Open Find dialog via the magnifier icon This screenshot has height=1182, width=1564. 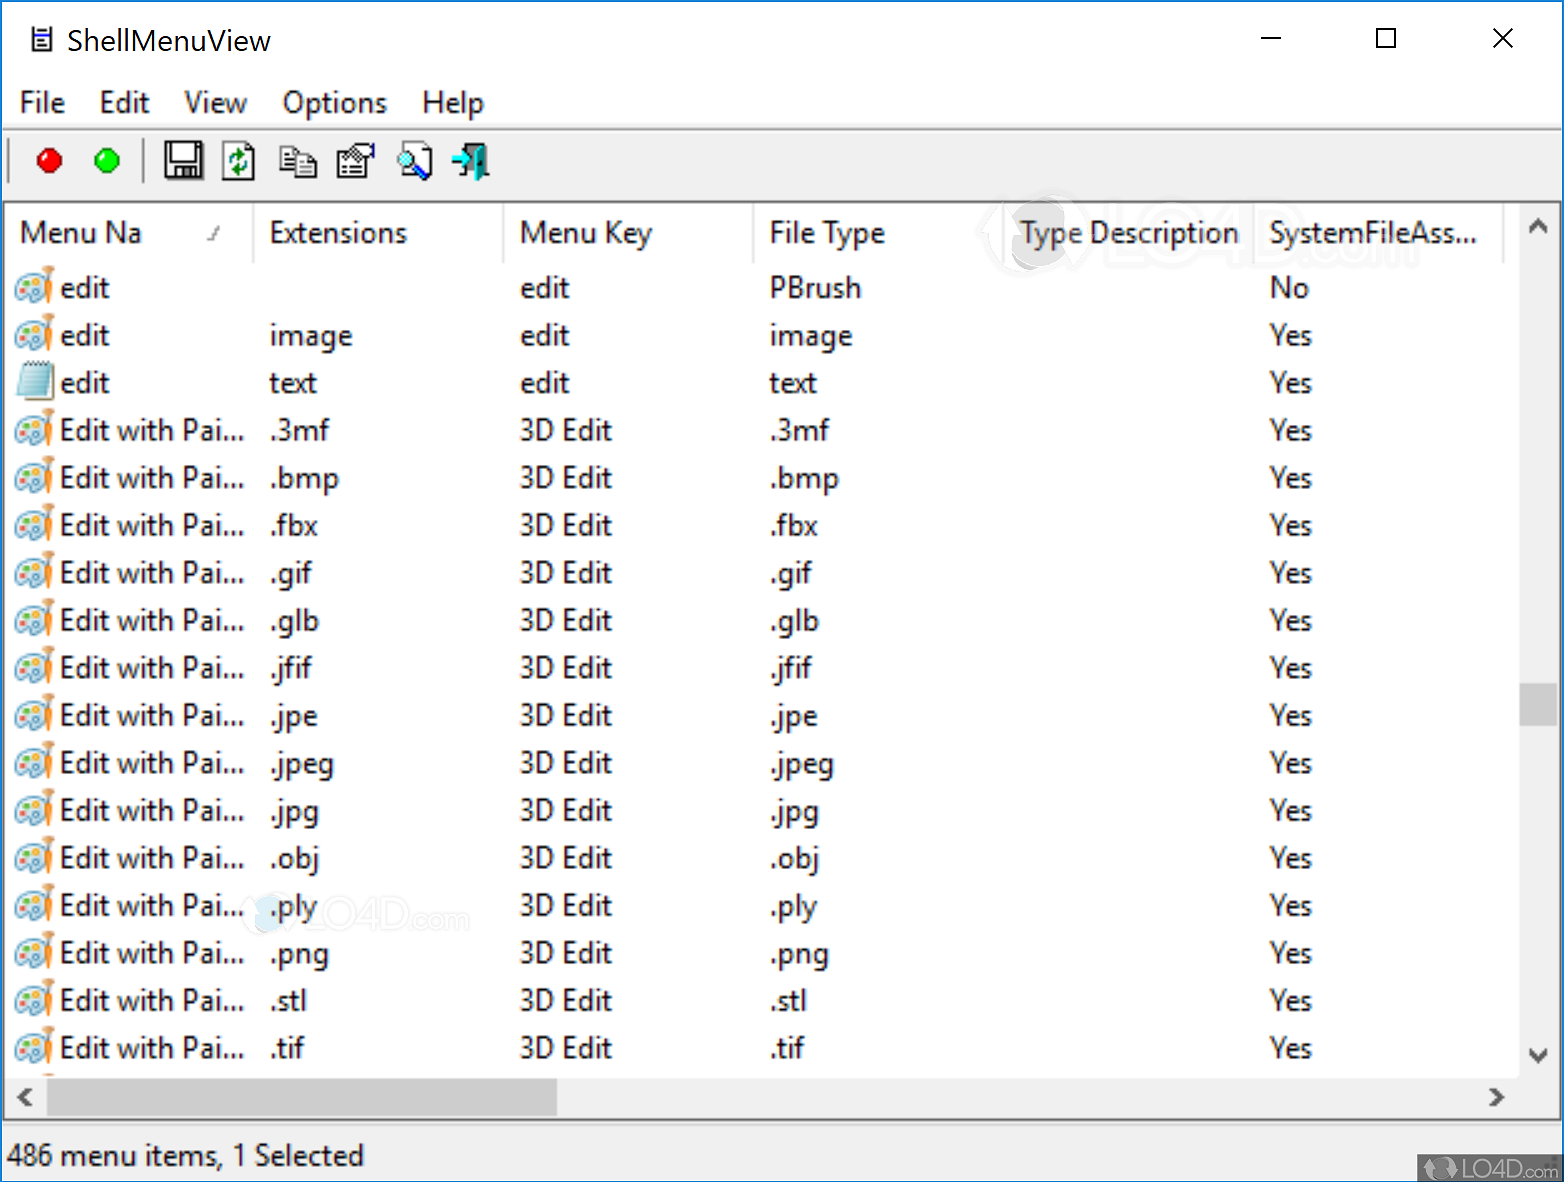pyautogui.click(x=414, y=160)
